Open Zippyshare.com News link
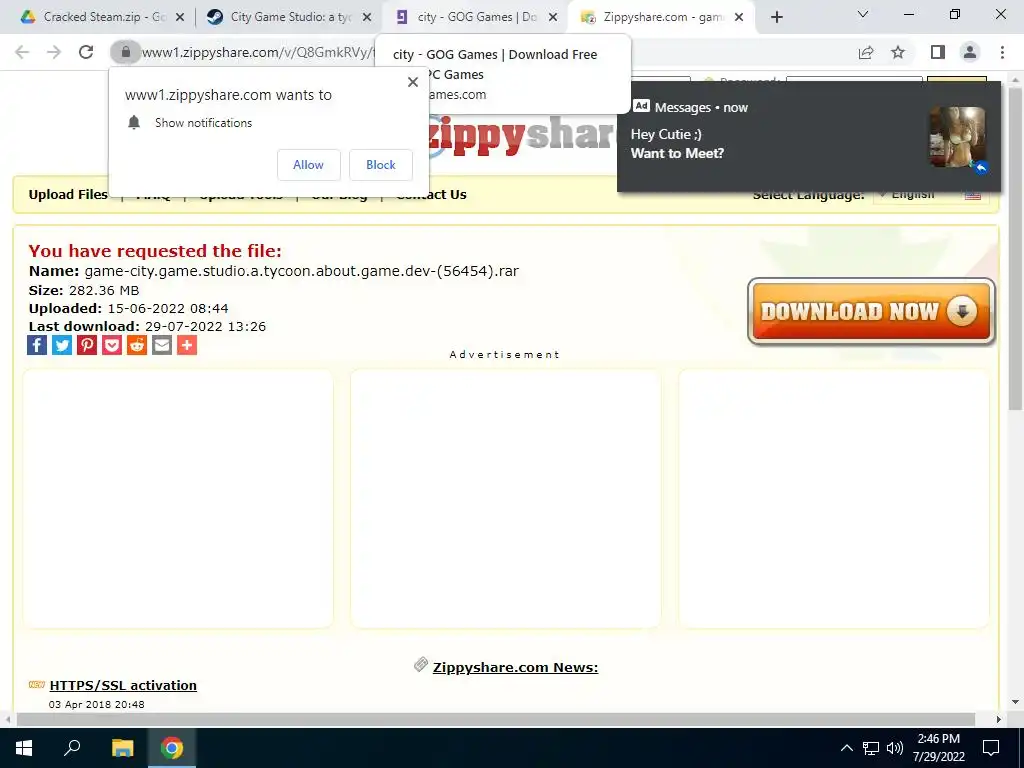This screenshot has width=1024, height=768. (515, 667)
